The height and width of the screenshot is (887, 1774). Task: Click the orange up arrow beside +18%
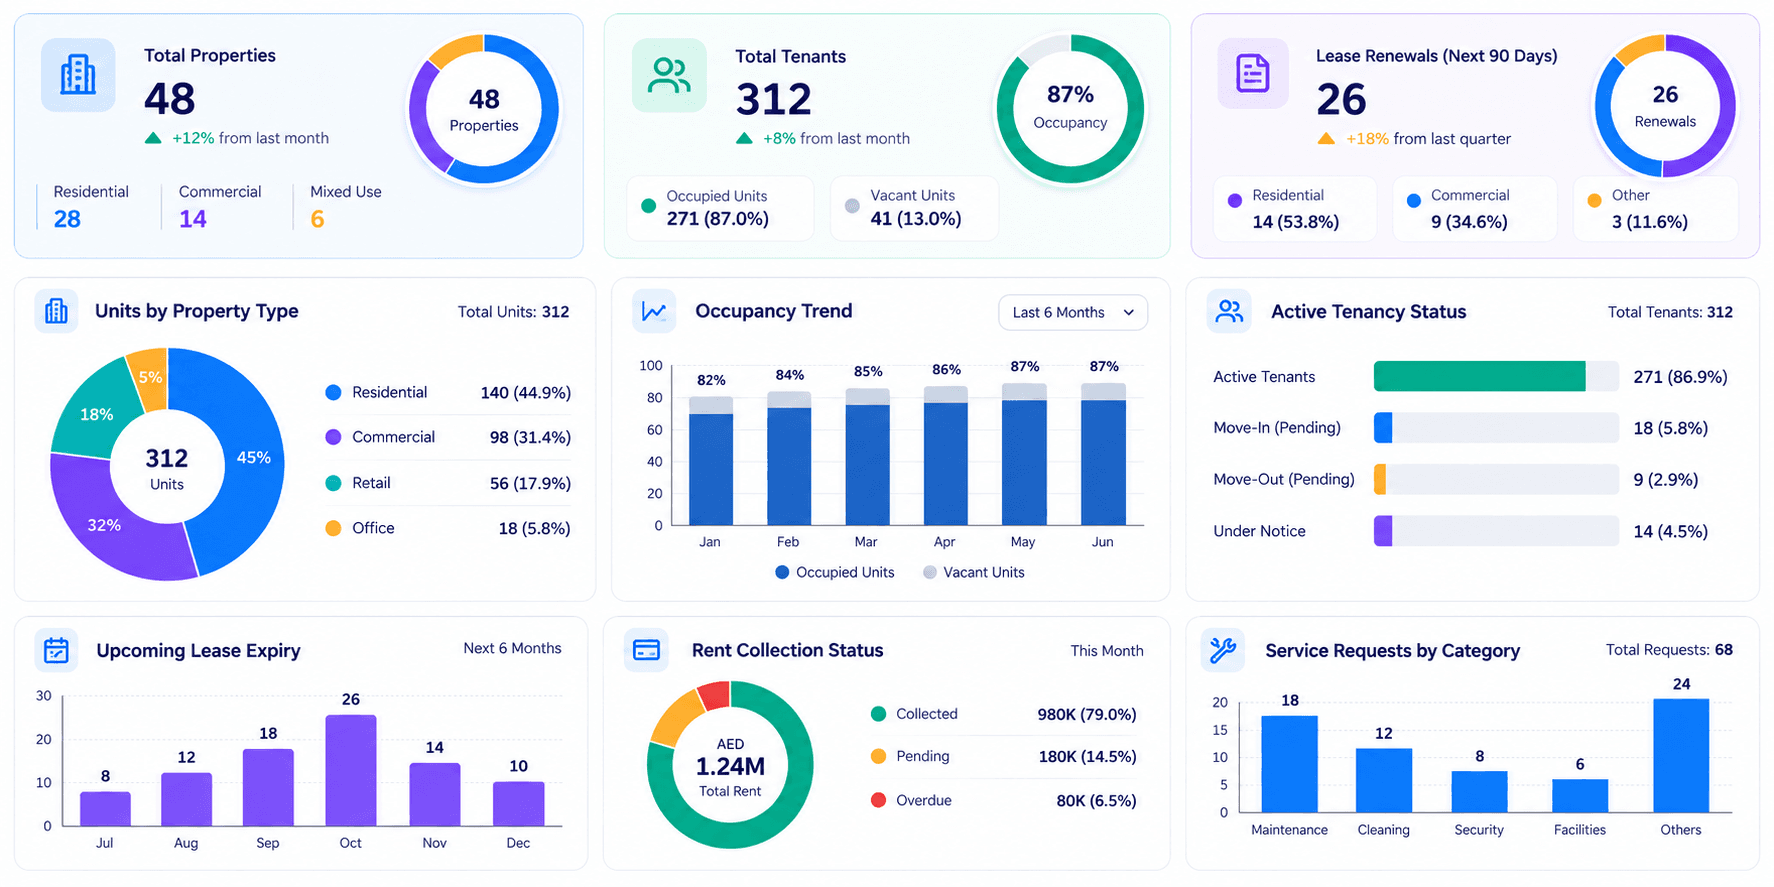click(1326, 139)
